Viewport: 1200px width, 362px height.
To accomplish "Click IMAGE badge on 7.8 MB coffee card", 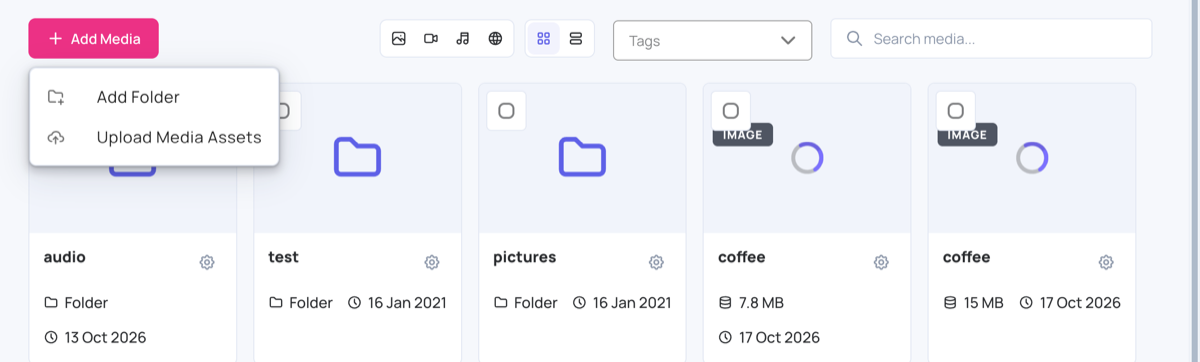I will pos(743,135).
